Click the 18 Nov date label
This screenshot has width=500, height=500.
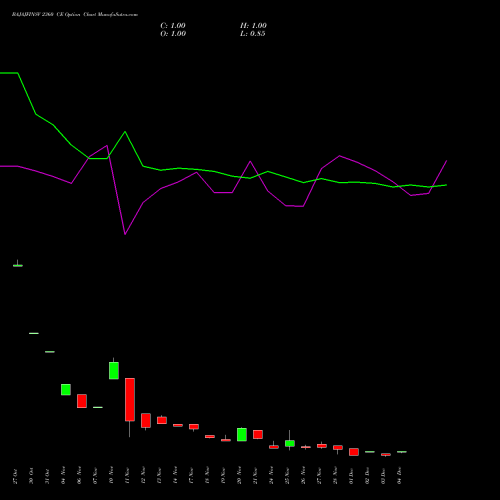click(207, 476)
